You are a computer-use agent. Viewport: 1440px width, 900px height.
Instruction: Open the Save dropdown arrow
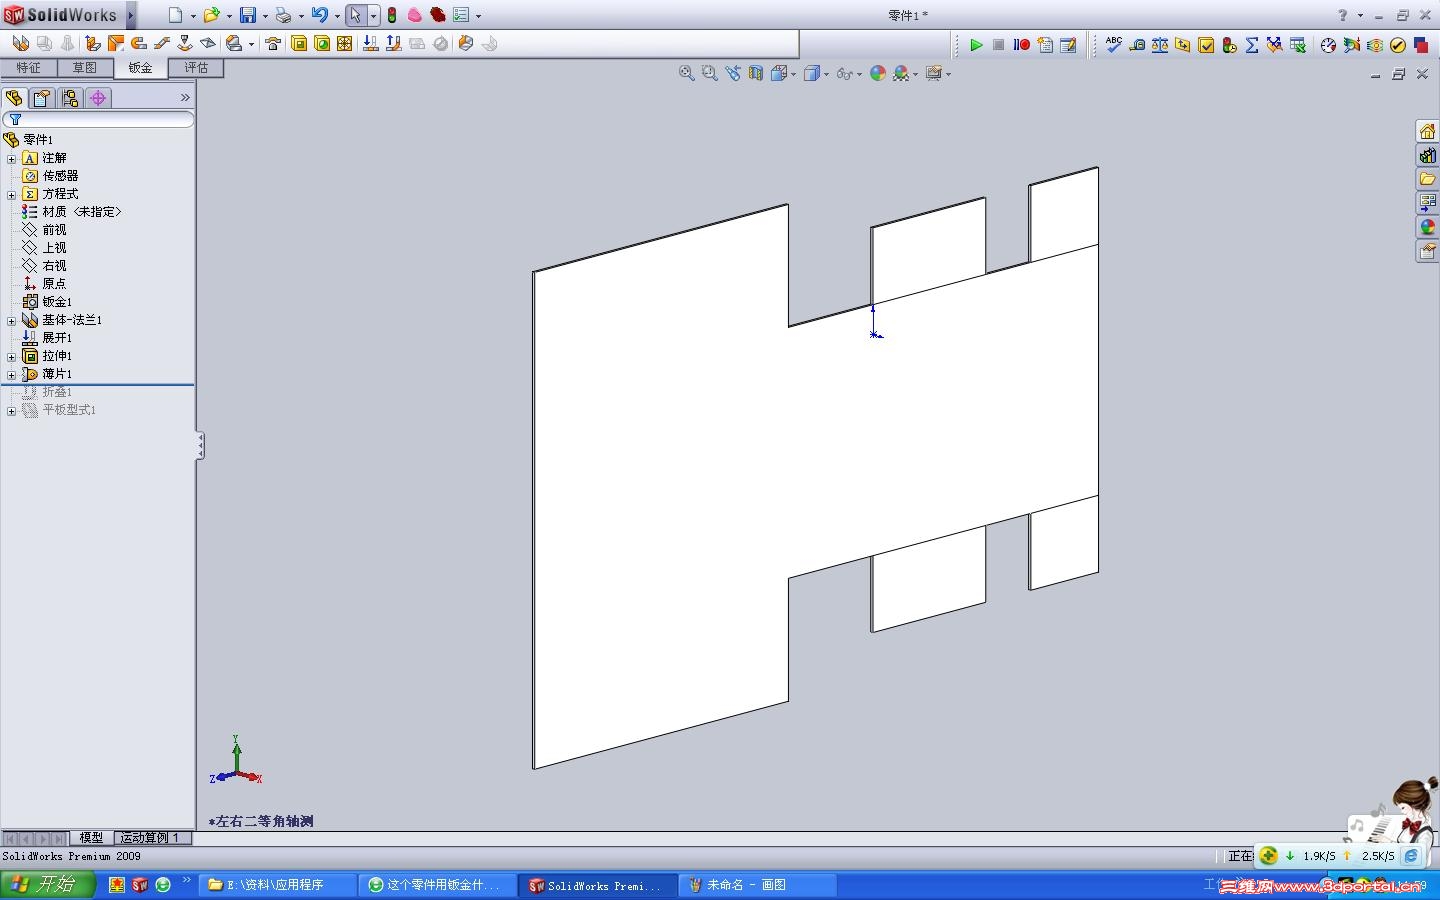coord(265,16)
